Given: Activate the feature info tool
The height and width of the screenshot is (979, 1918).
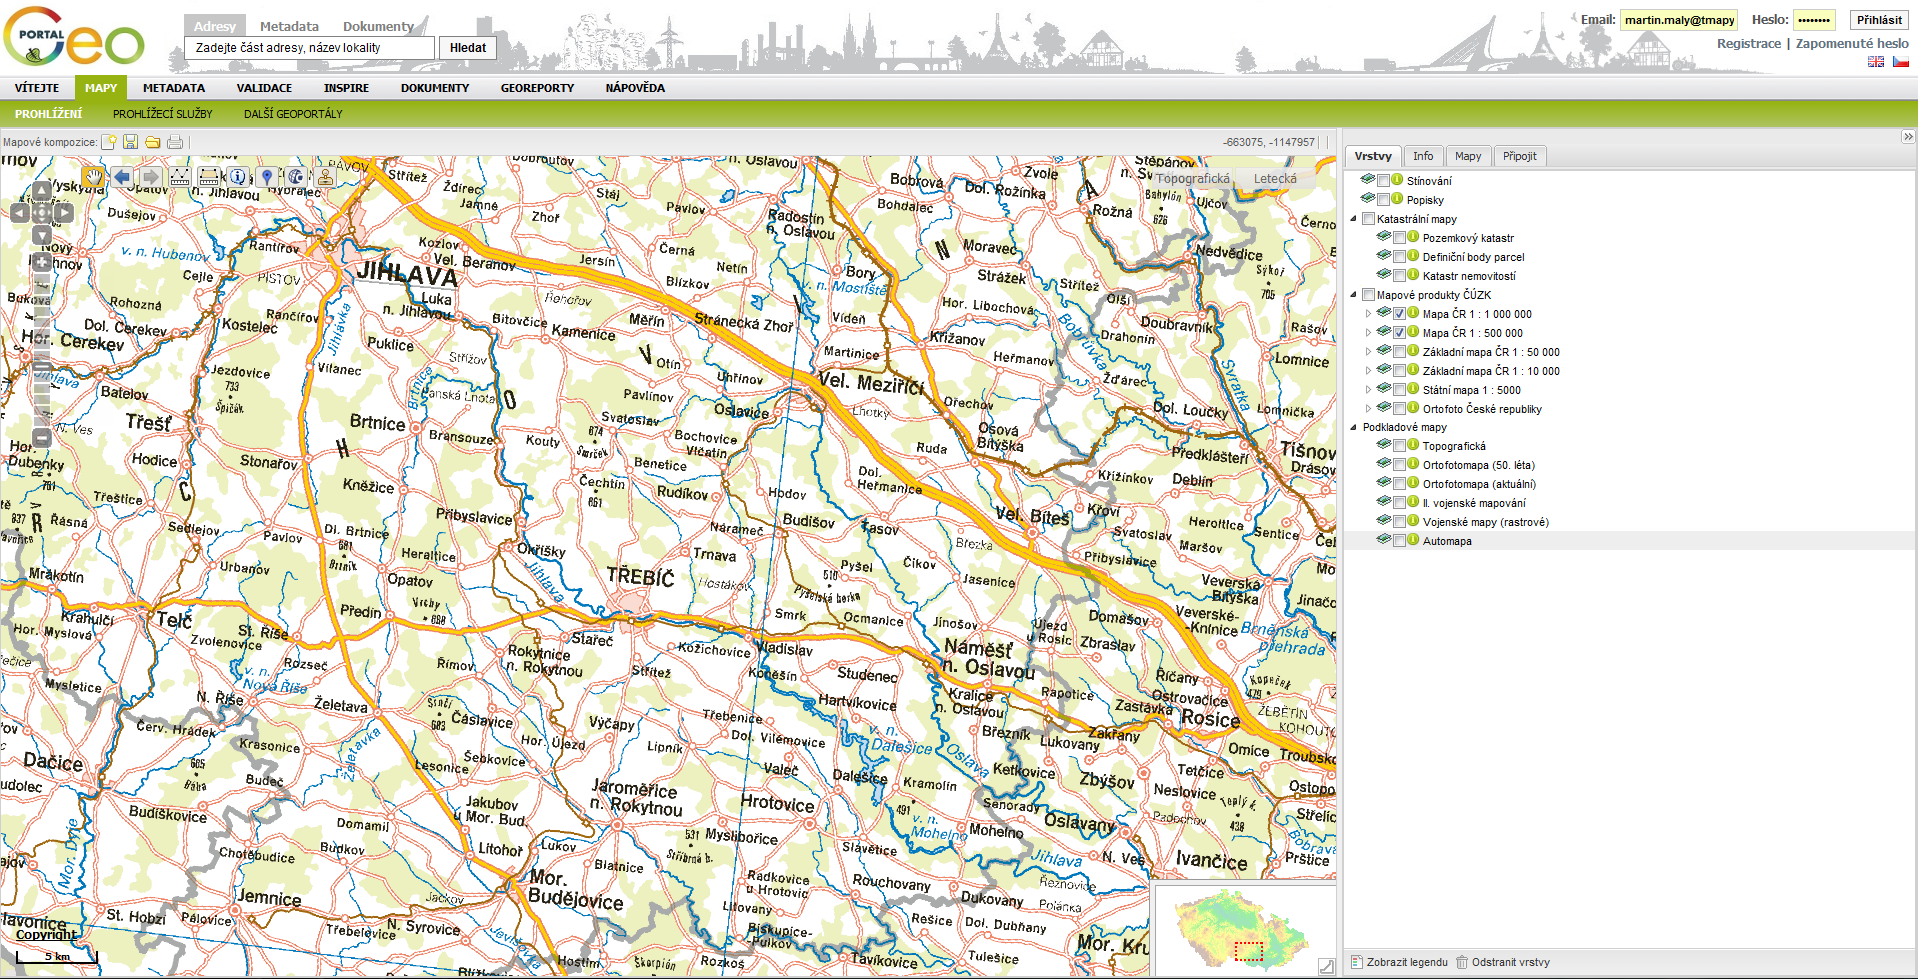Looking at the screenshot, I should tap(238, 177).
